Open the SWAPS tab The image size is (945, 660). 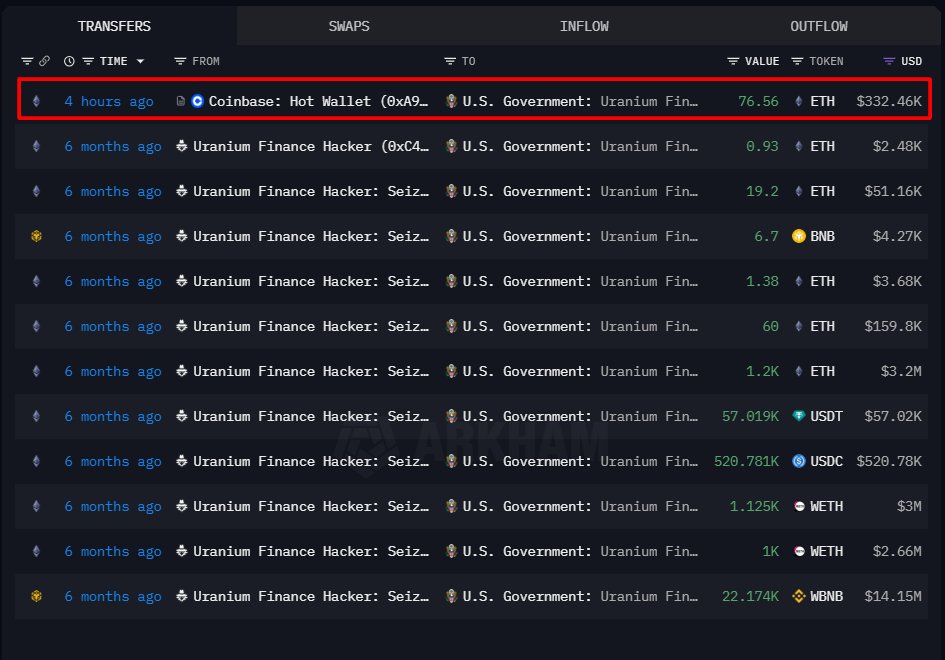click(x=349, y=27)
